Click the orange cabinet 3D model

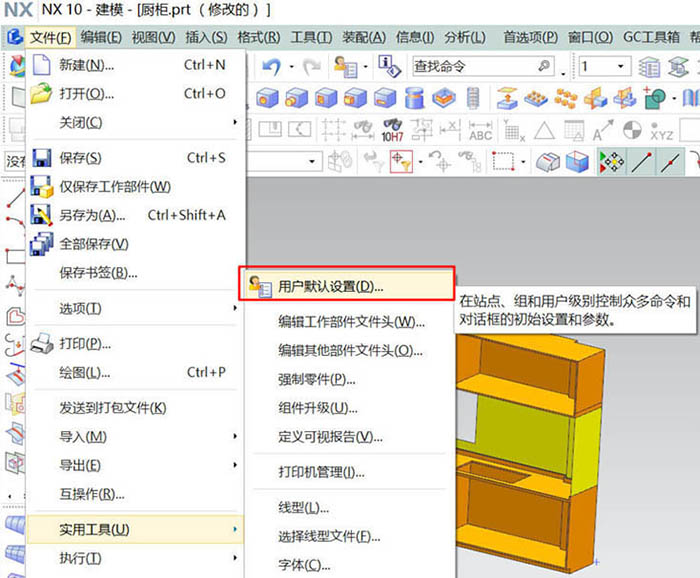[x=531, y=455]
